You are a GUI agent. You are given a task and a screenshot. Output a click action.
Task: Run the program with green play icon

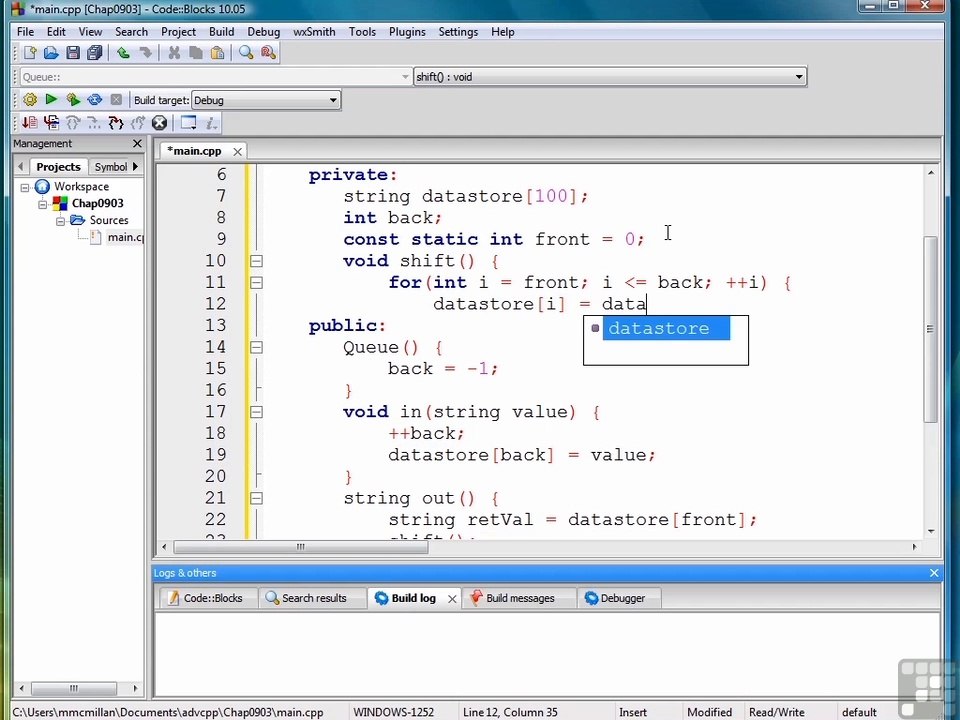(51, 99)
